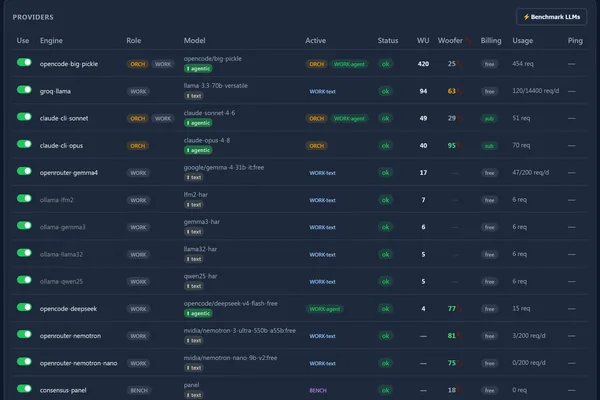Image resolution: width=600 pixels, height=400 pixels.
Task: Click Woofer score 63 for groq-llama
Action: click(x=452, y=91)
